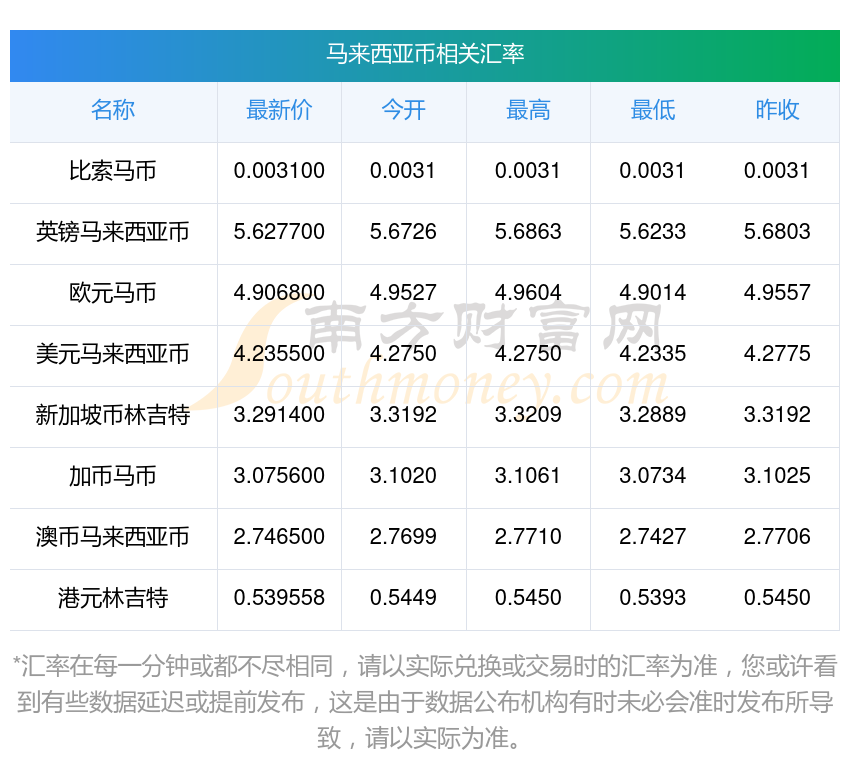Image resolution: width=850 pixels, height=769 pixels.
Task: Click the 新加坡币 lowest value 3.2889
Action: (x=653, y=415)
